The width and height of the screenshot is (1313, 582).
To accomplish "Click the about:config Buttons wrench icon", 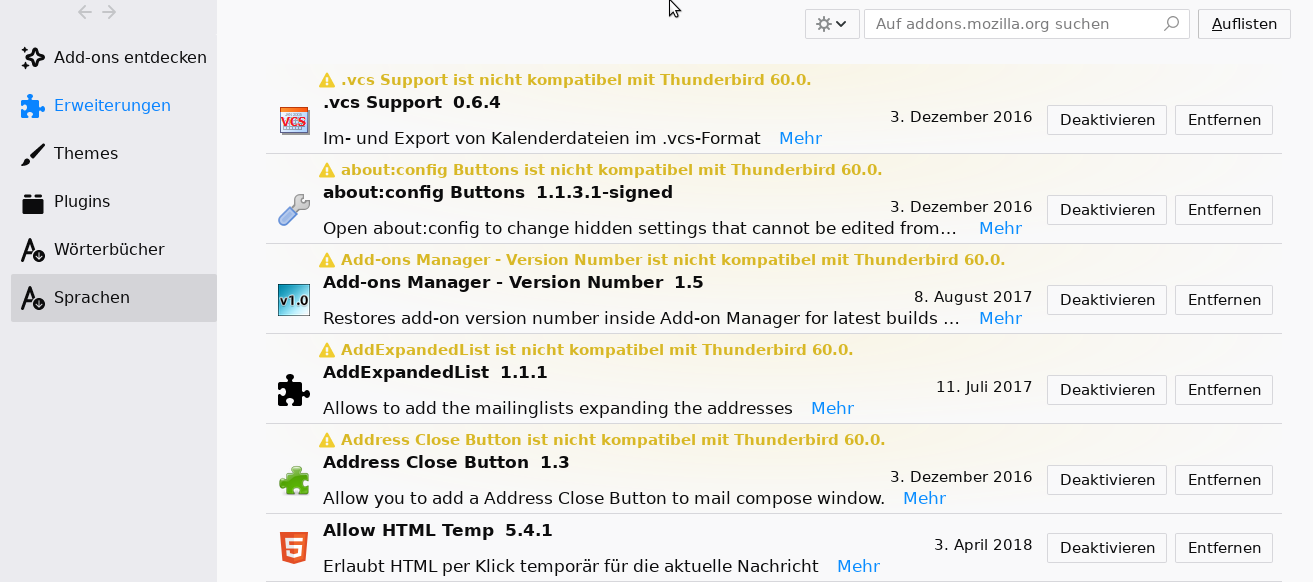I will pos(294,210).
